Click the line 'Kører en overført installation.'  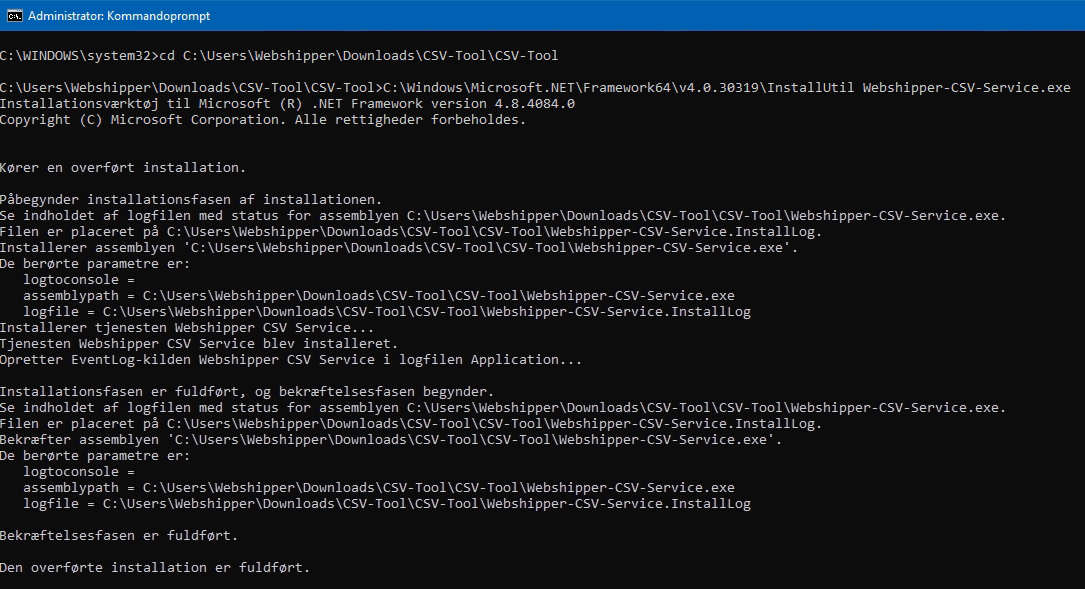pos(123,167)
